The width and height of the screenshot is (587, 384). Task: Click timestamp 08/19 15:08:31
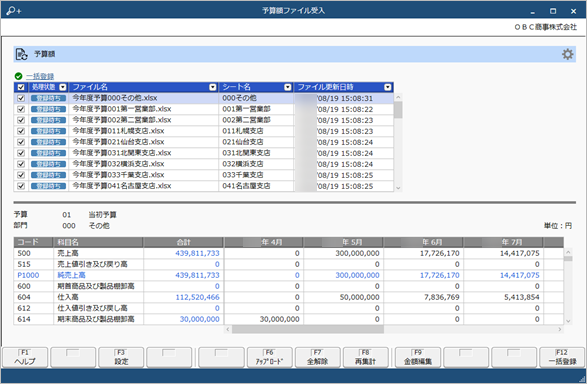(345, 98)
